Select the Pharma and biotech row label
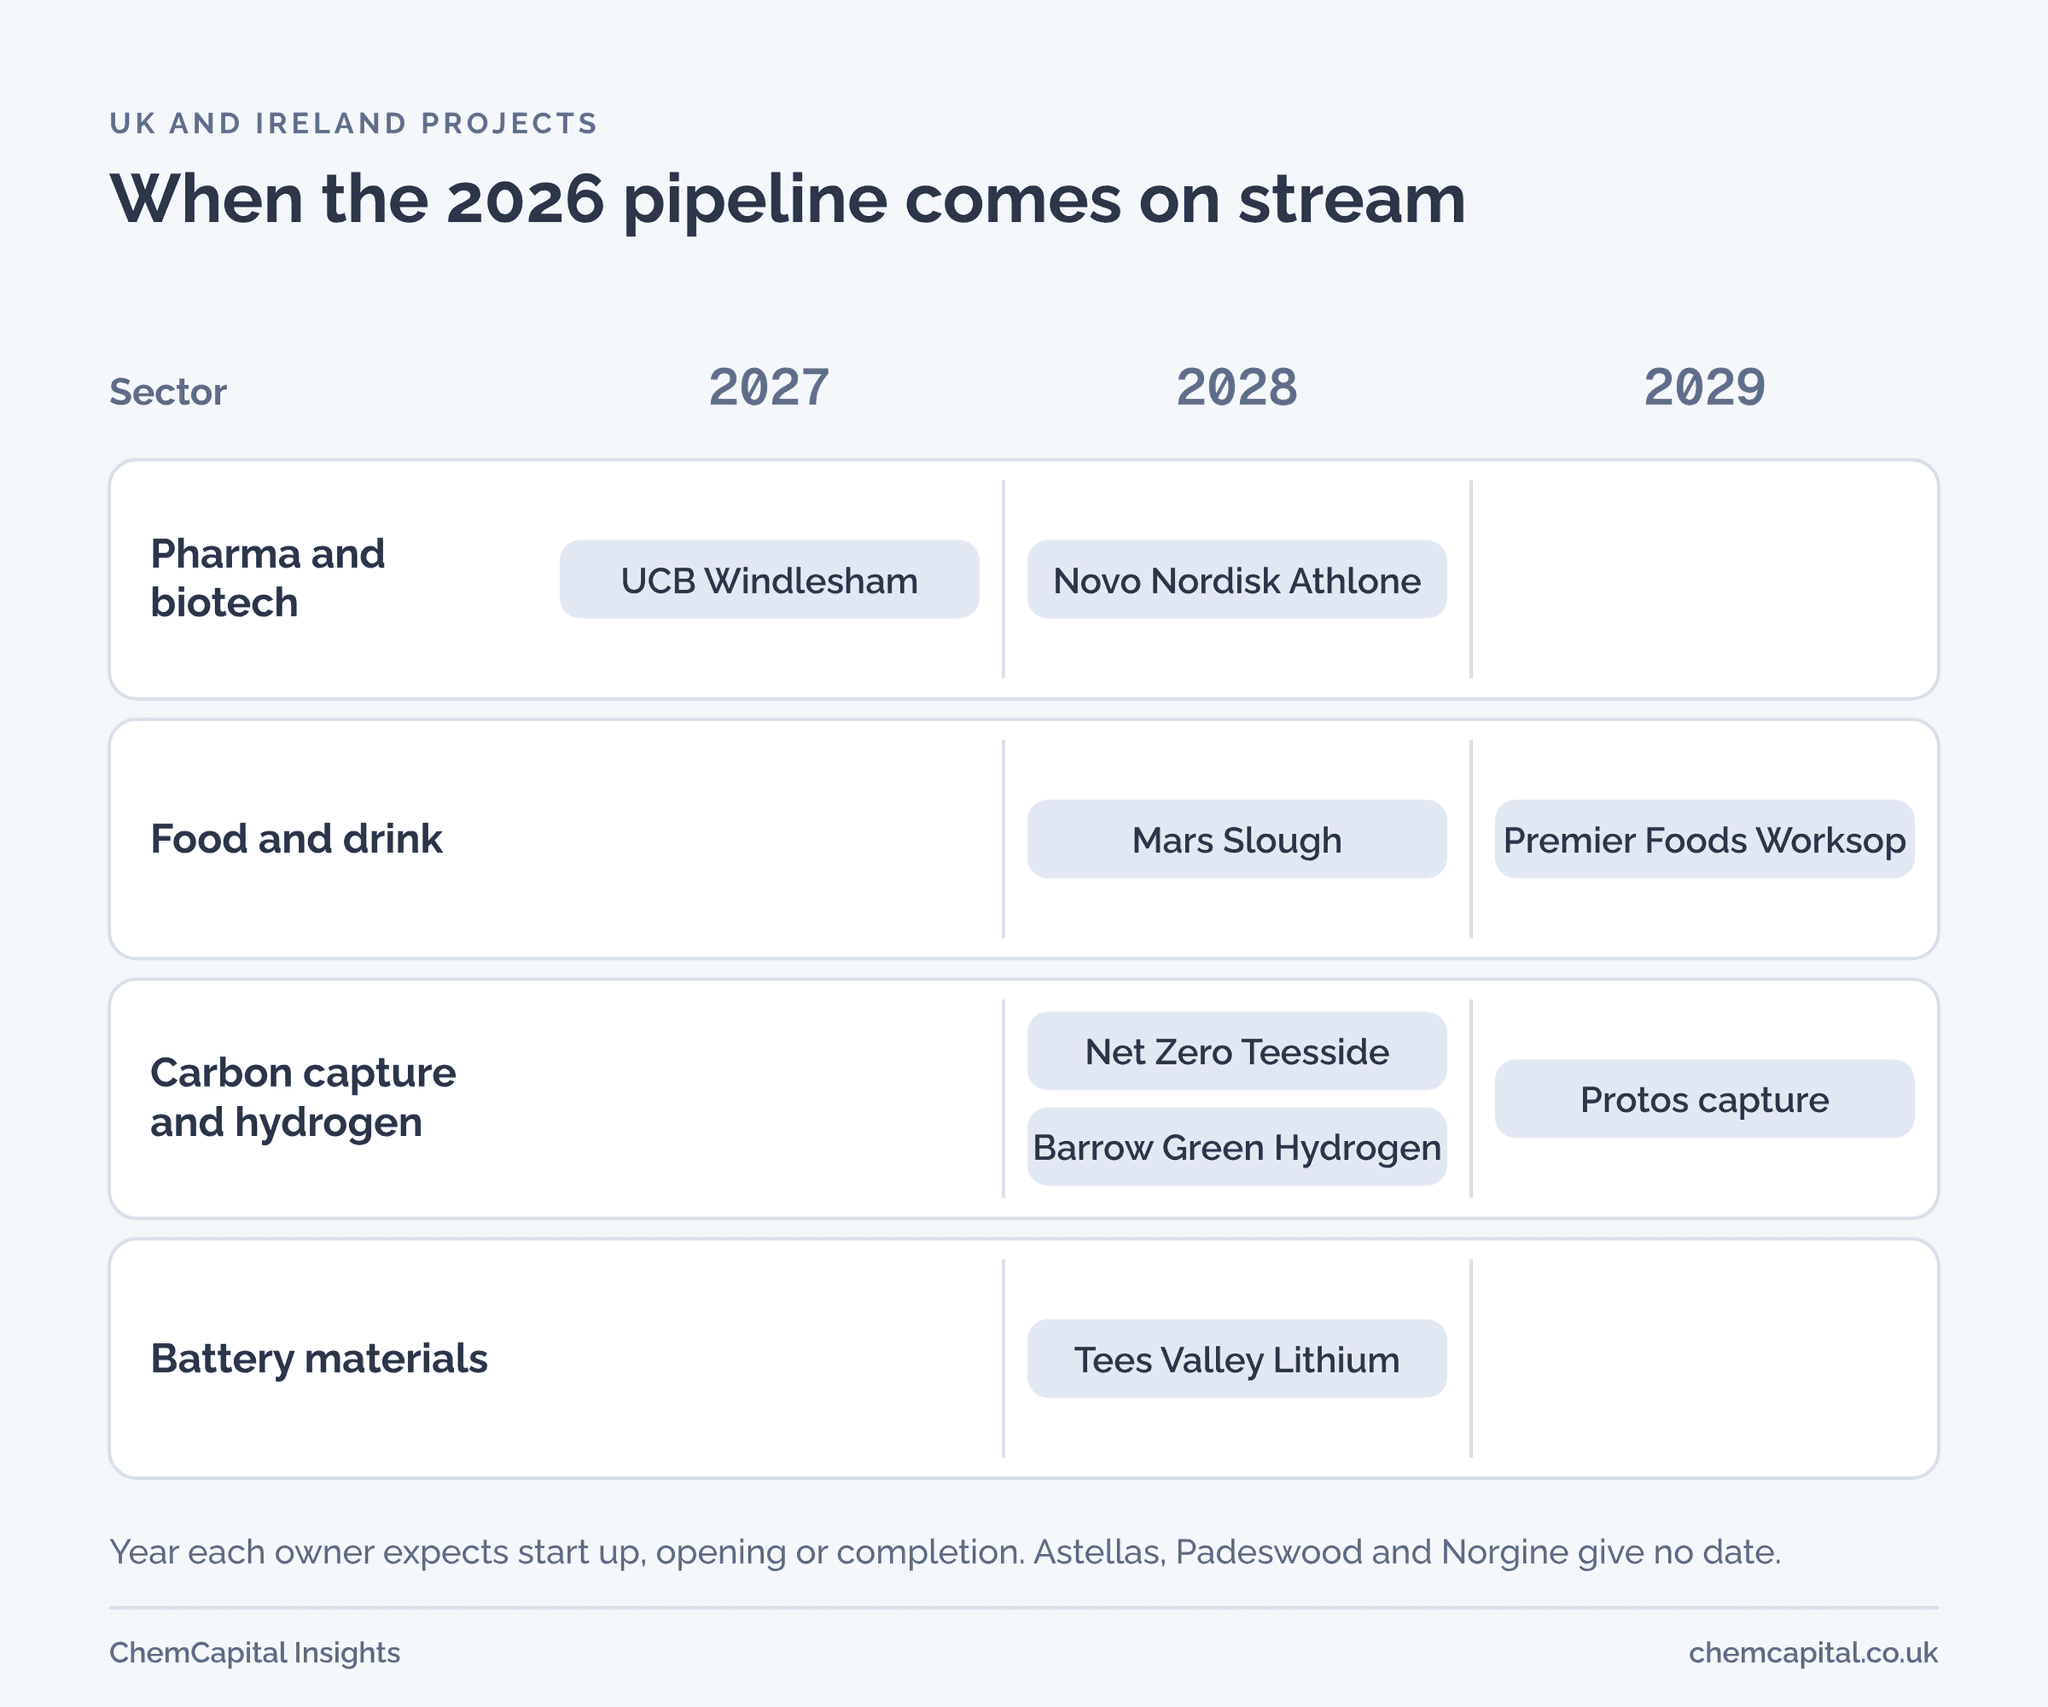The image size is (2048, 1707). coord(268,578)
